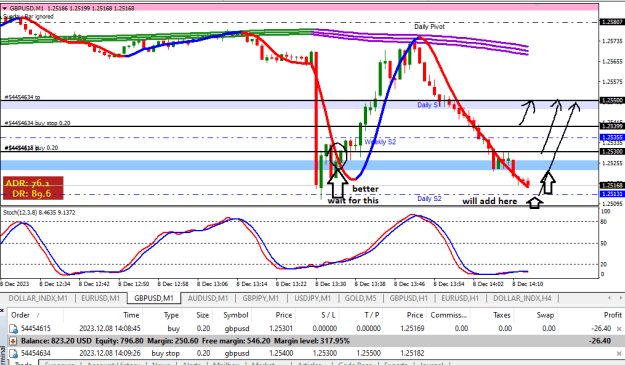This screenshot has height=365, width=625.
Task: Click the 'Daily S1' level label
Action: 429,105
